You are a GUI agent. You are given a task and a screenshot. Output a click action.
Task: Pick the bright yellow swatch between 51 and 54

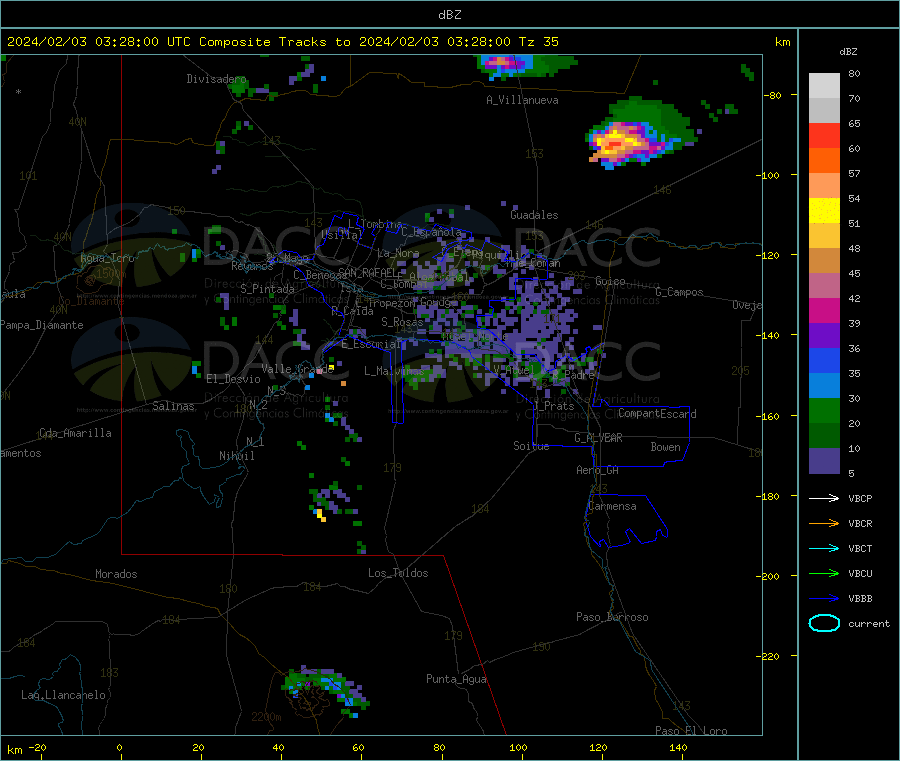coord(824,211)
